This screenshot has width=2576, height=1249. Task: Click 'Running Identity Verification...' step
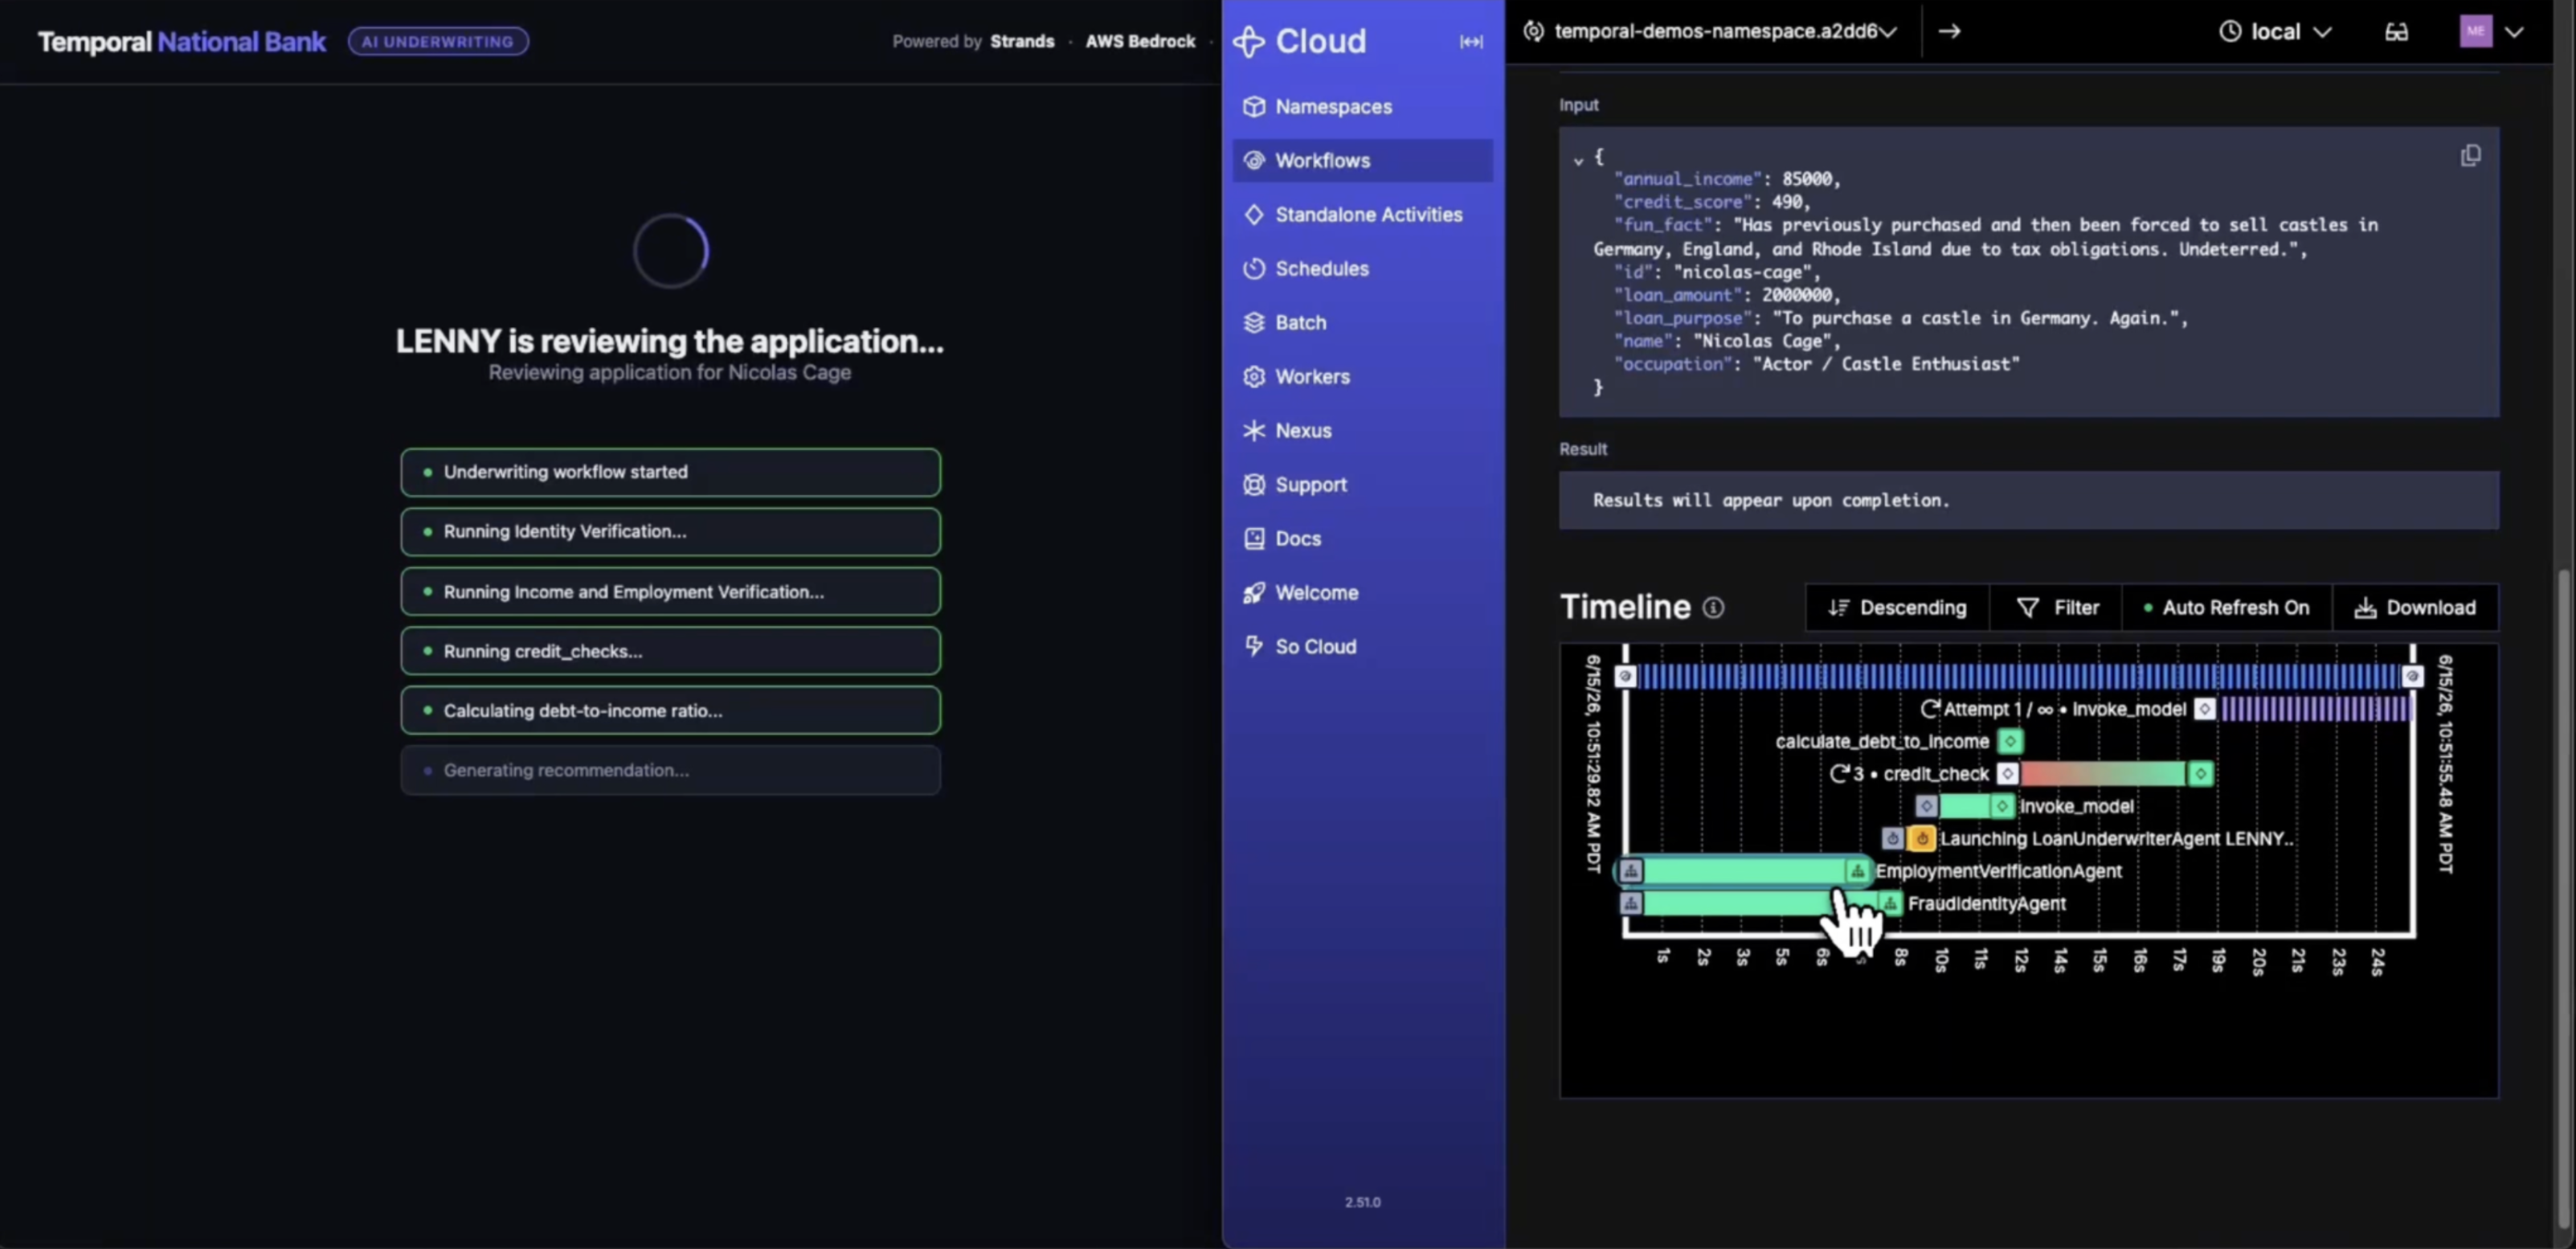(x=670, y=531)
